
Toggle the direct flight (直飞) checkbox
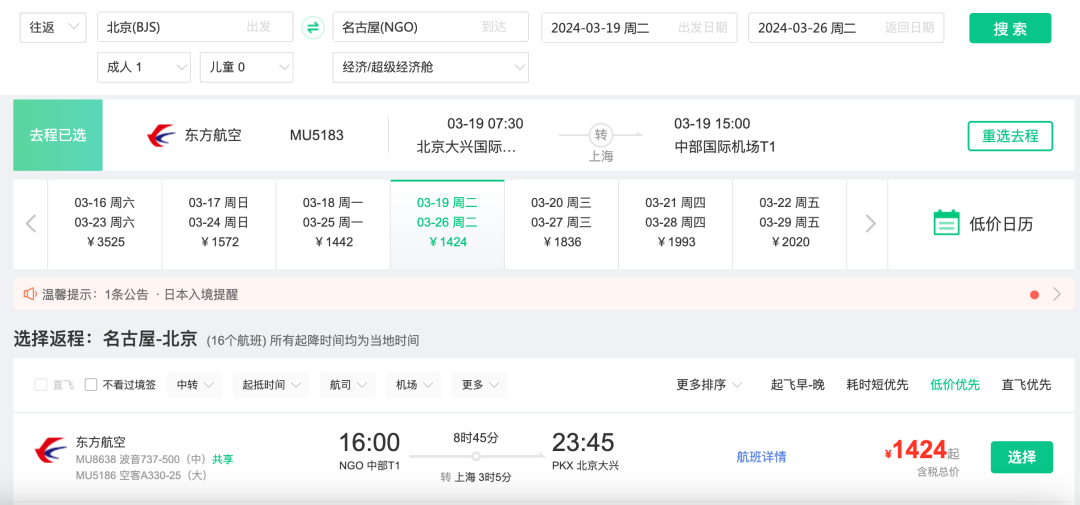41,385
